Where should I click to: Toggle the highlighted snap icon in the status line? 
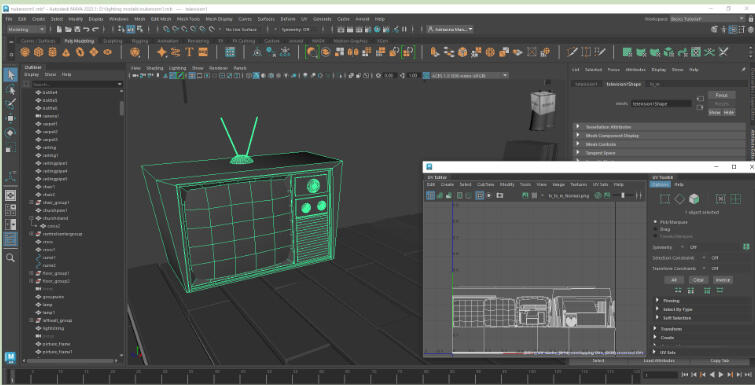tap(130, 29)
